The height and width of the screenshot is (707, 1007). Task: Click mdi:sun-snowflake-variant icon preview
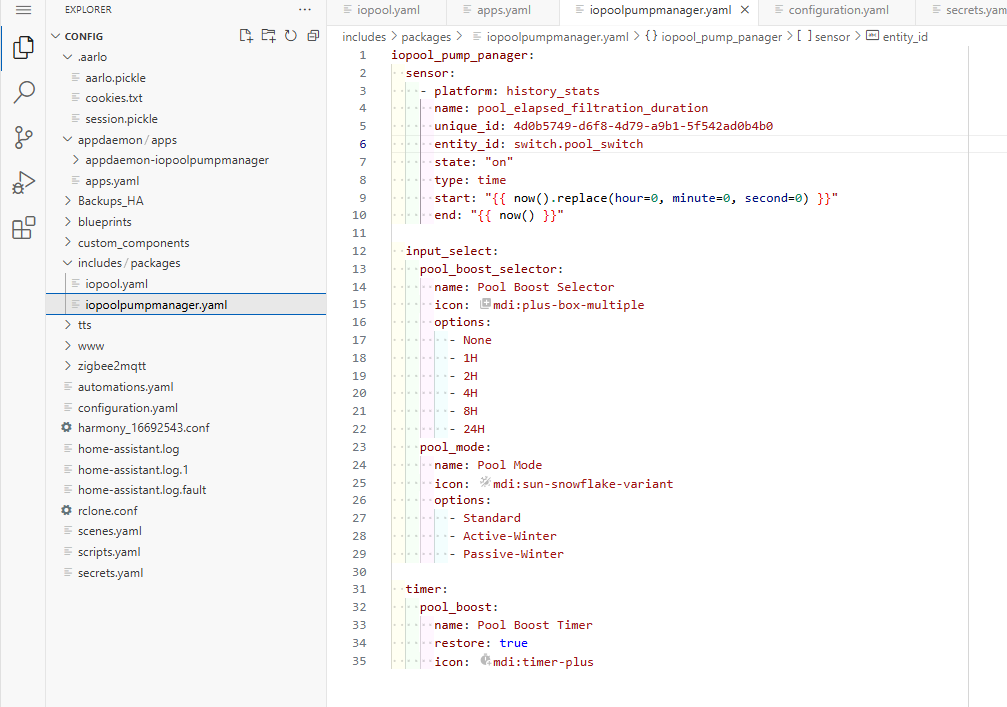click(x=486, y=482)
